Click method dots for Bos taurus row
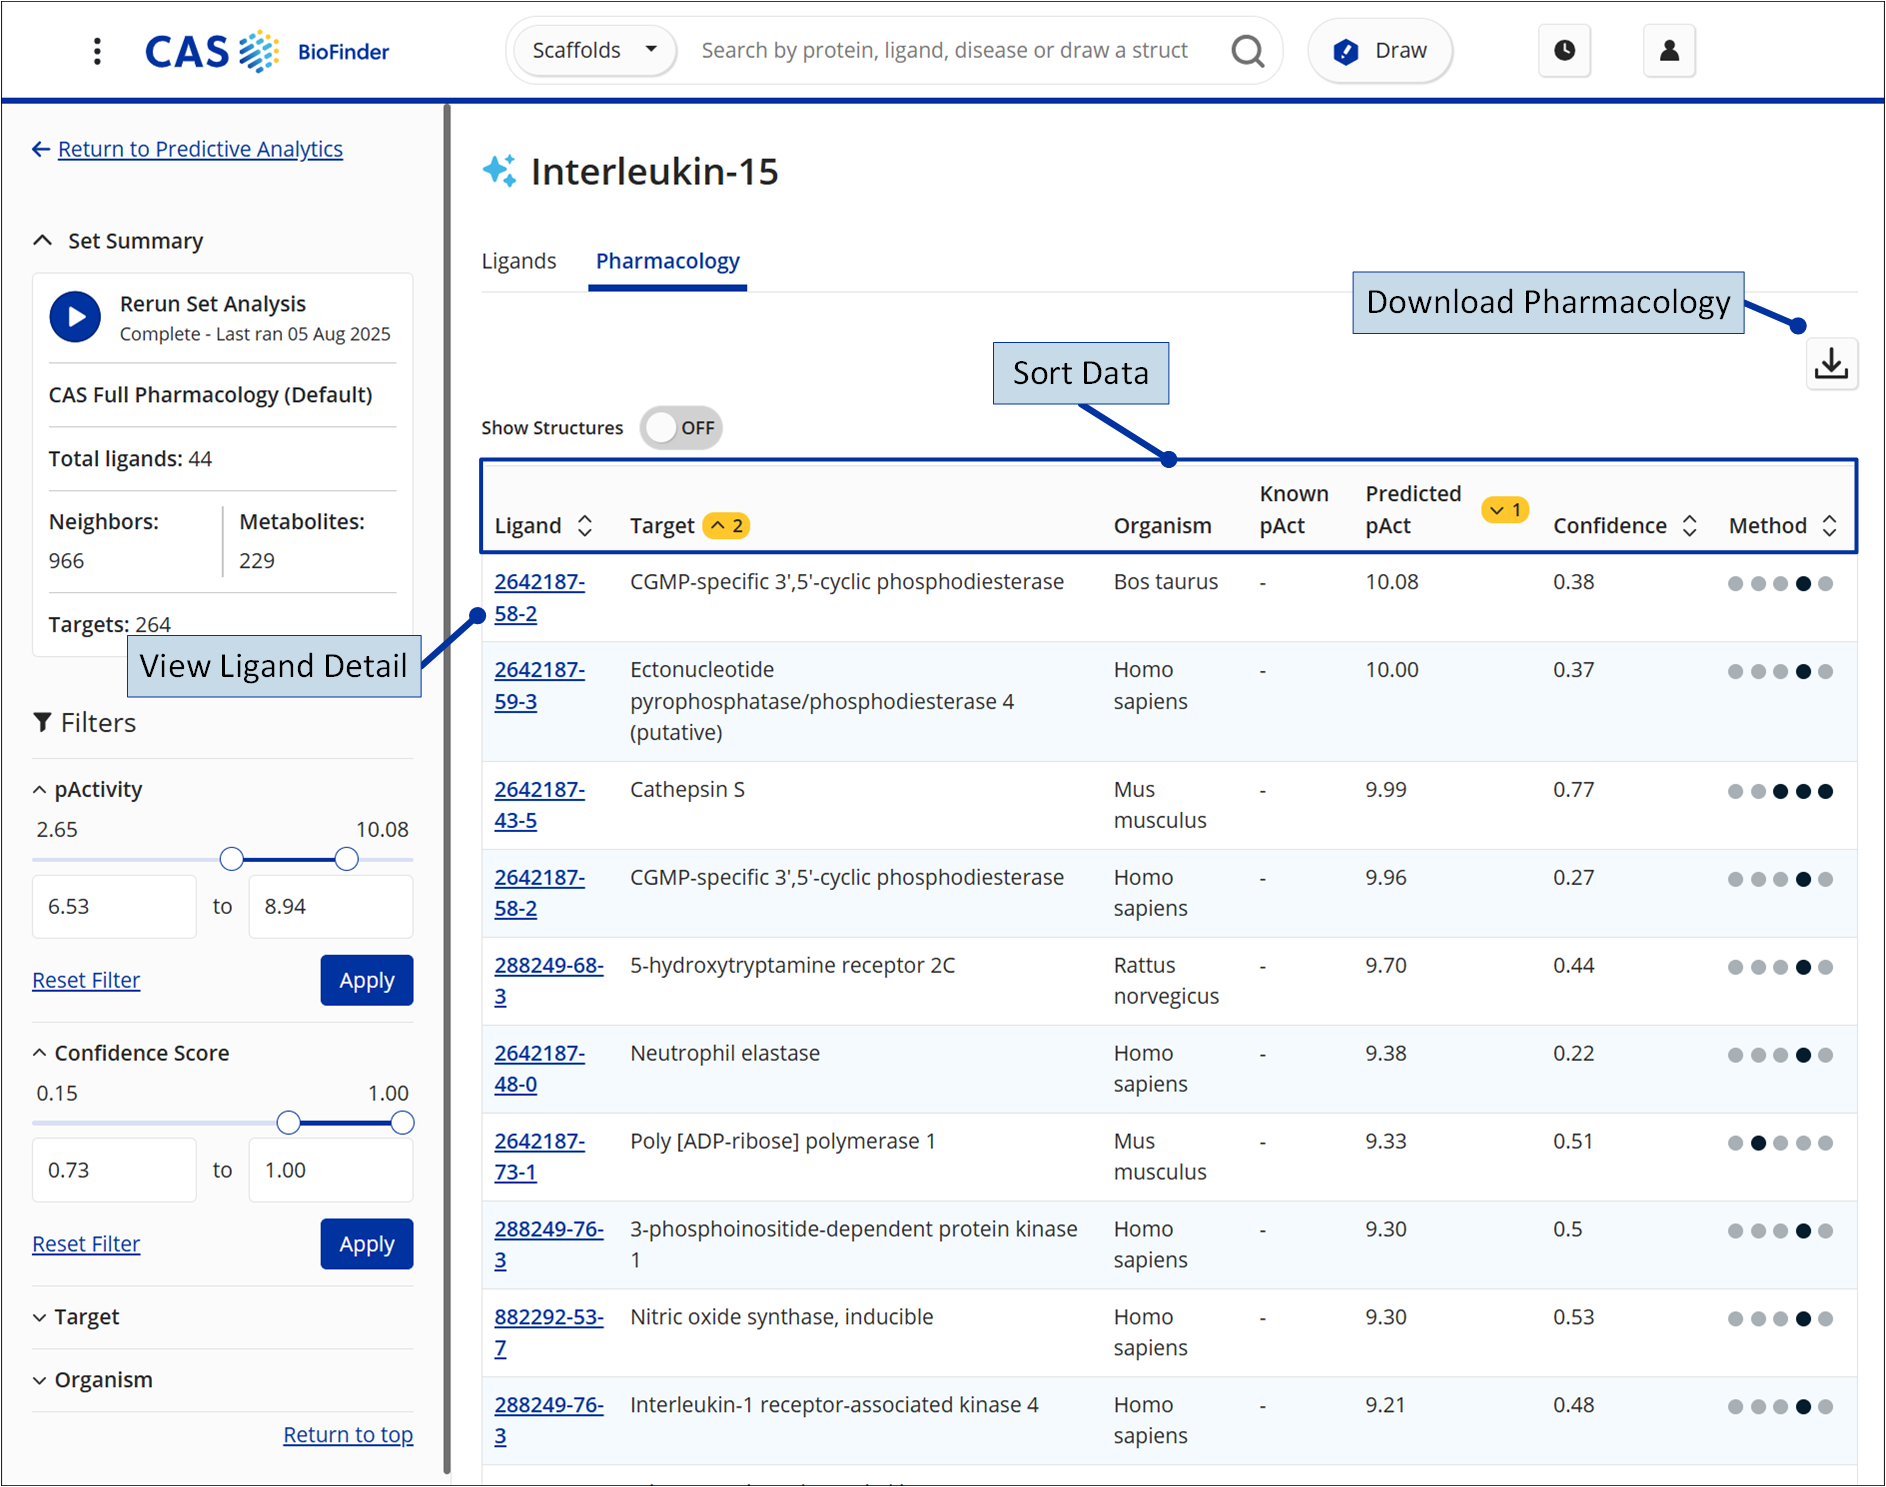The height and width of the screenshot is (1487, 1886). [x=1780, y=583]
